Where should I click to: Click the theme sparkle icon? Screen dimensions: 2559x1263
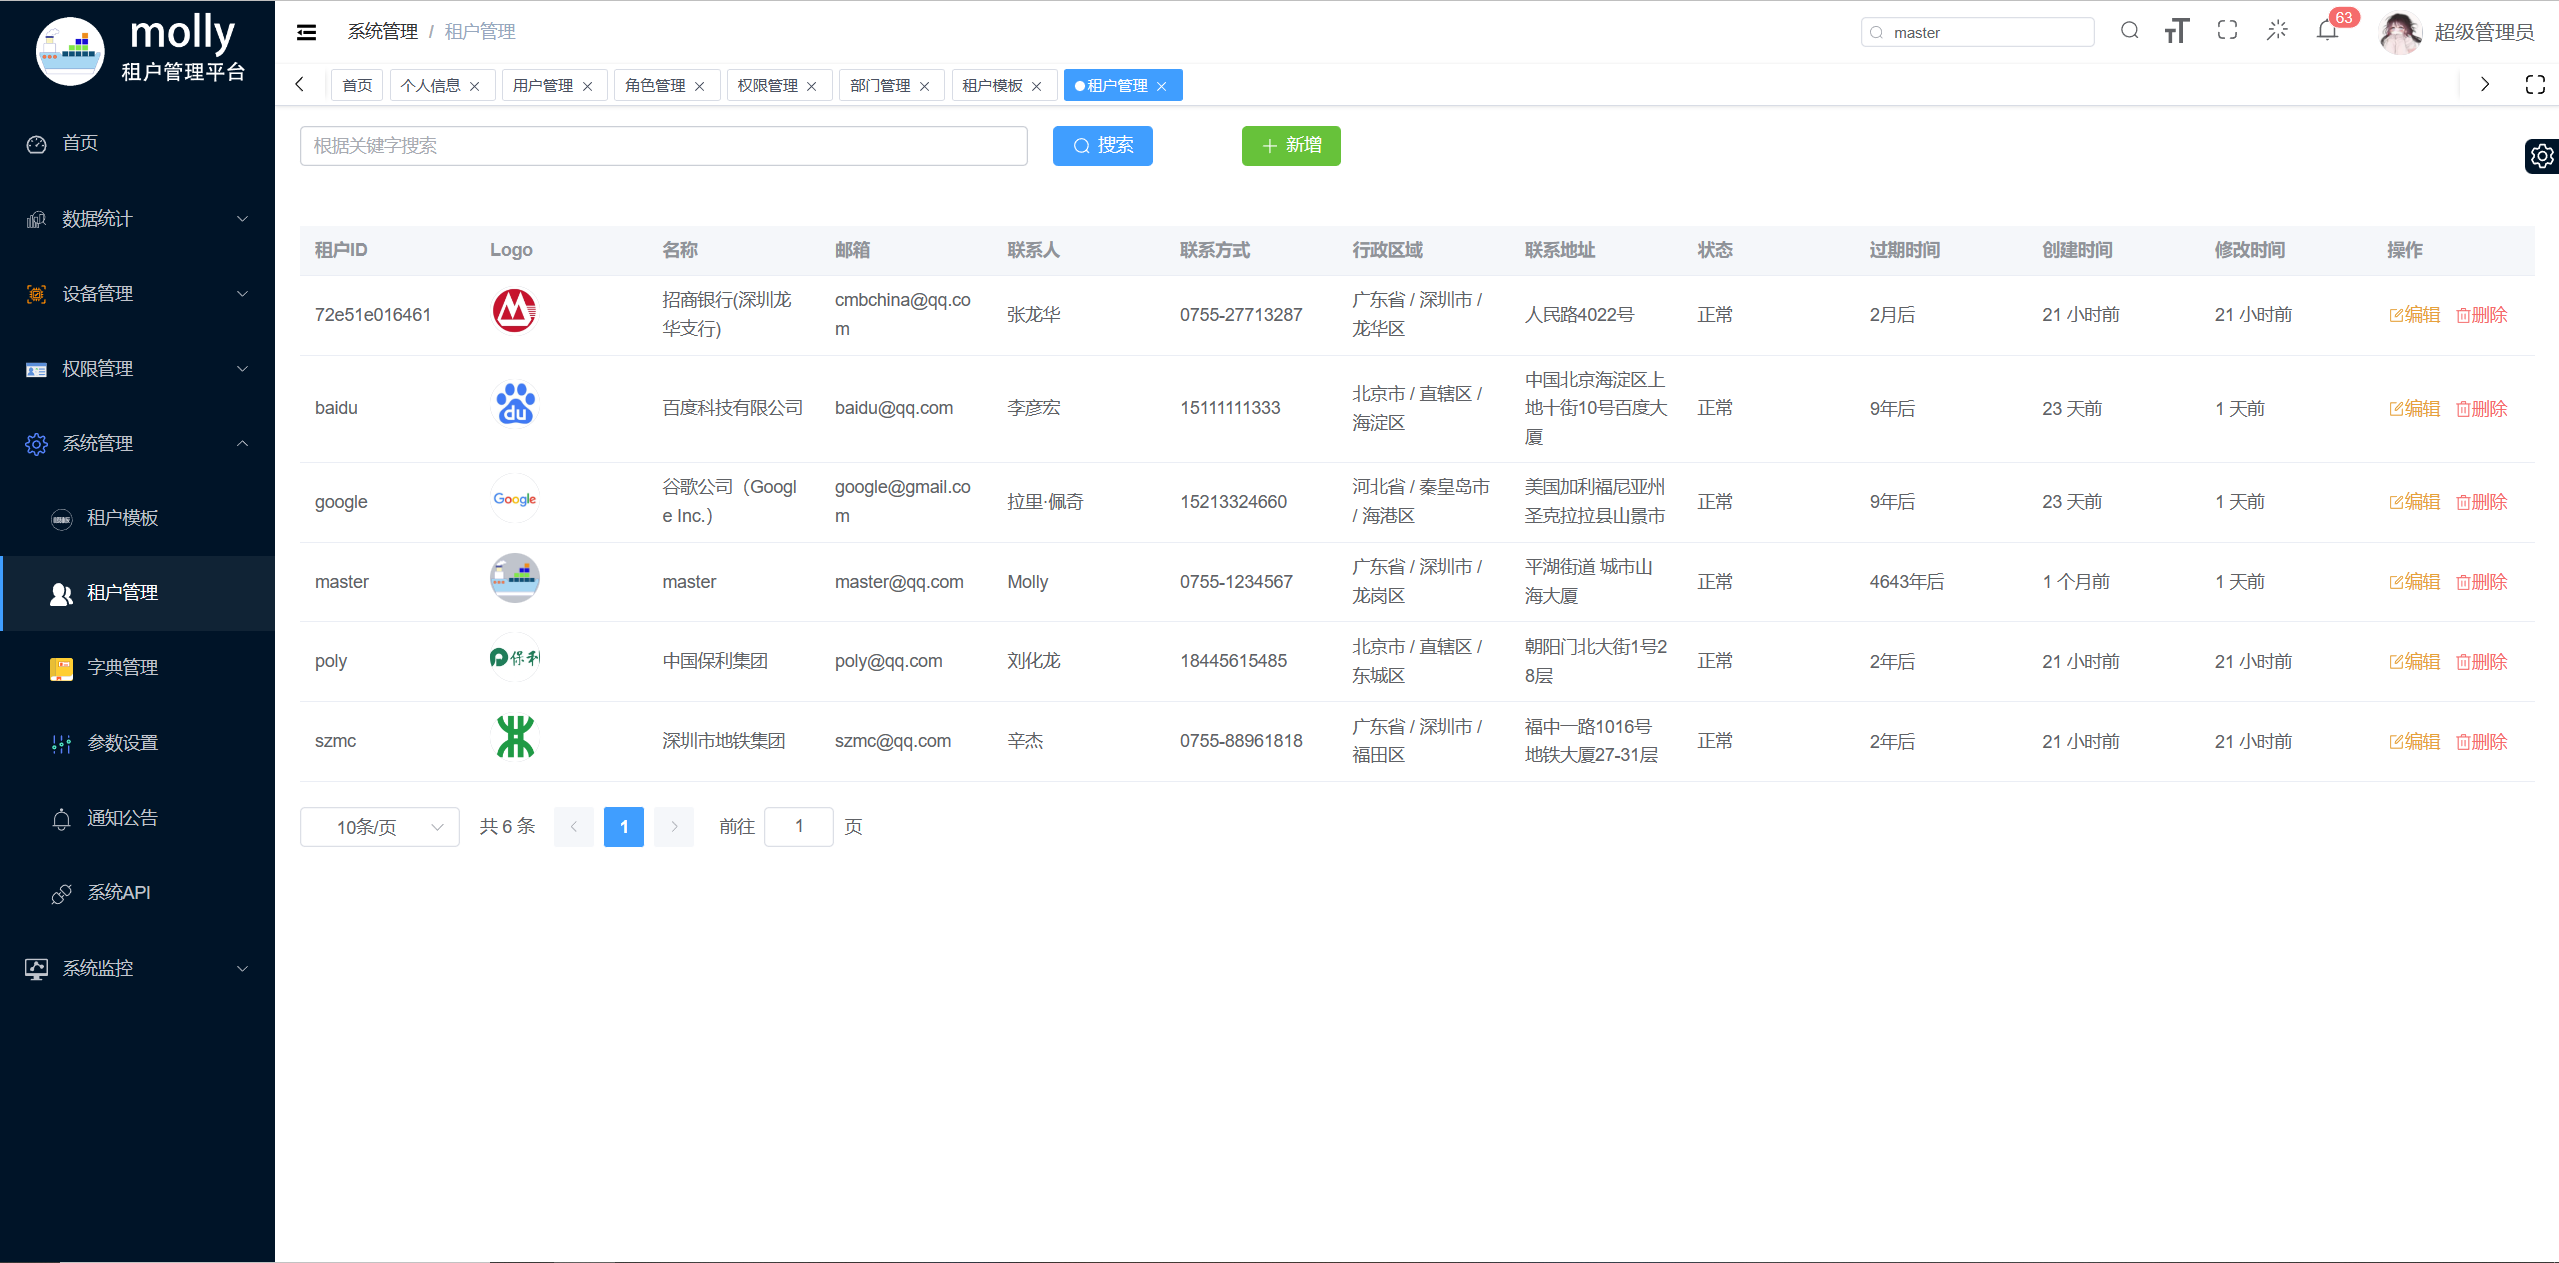2277,31
